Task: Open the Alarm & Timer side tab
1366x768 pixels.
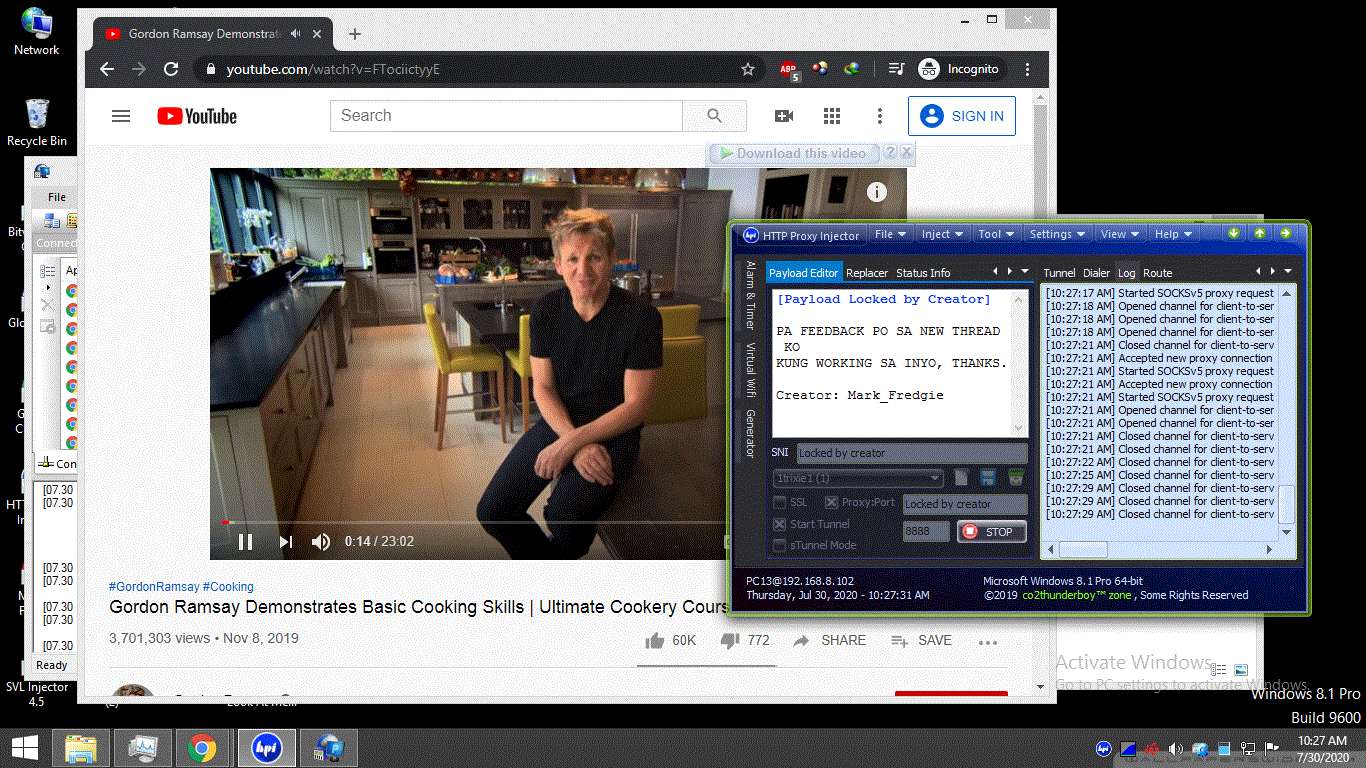Action: (750, 295)
